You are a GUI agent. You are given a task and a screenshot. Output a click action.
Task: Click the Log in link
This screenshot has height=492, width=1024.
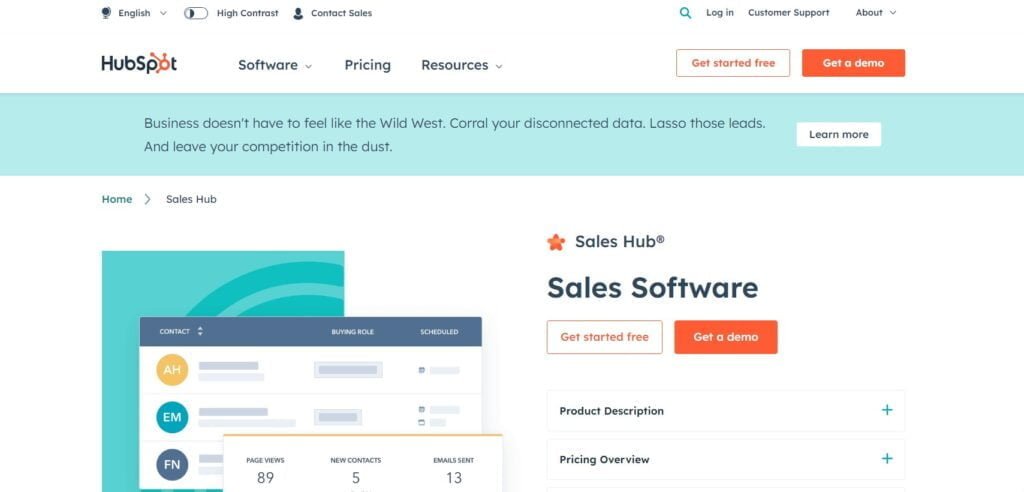tap(719, 13)
